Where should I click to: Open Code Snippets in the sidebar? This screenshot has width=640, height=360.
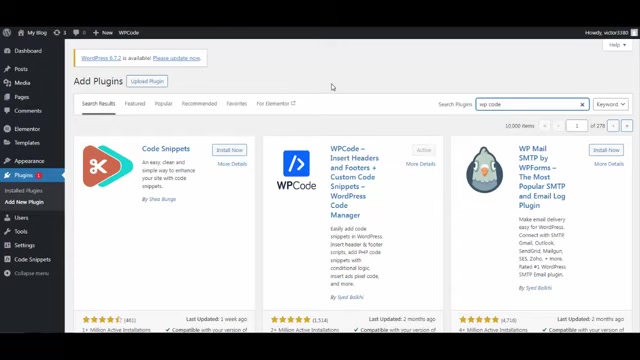[32, 260]
